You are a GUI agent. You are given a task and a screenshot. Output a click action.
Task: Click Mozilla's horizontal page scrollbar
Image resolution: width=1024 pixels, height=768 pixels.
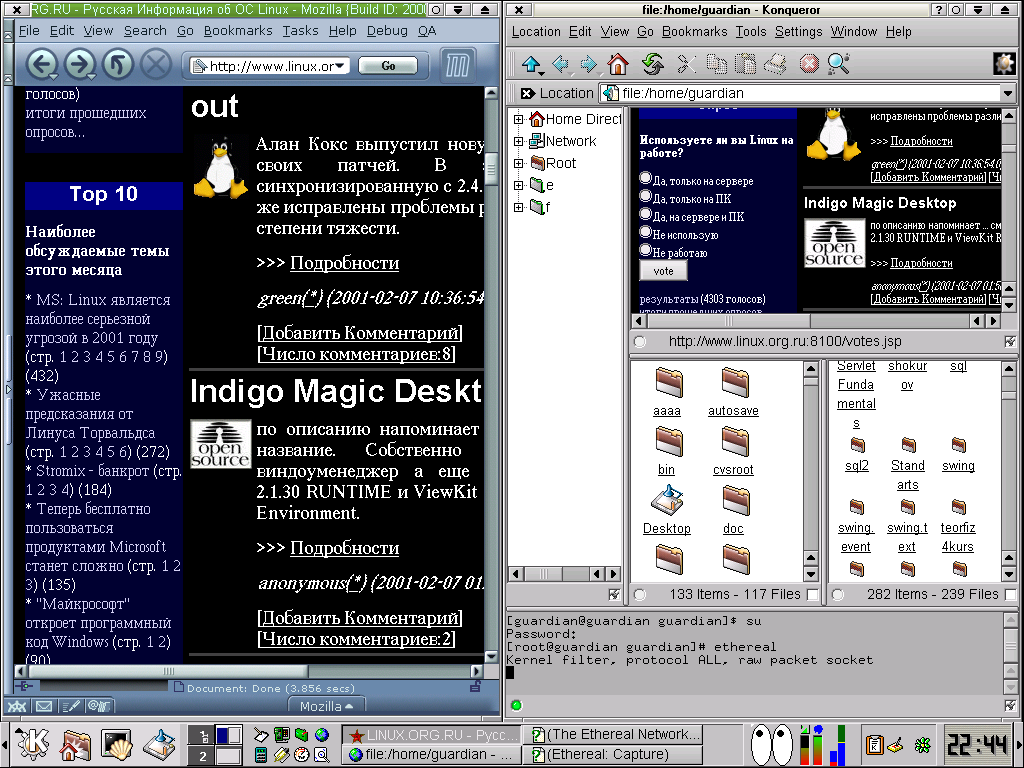coord(249,671)
